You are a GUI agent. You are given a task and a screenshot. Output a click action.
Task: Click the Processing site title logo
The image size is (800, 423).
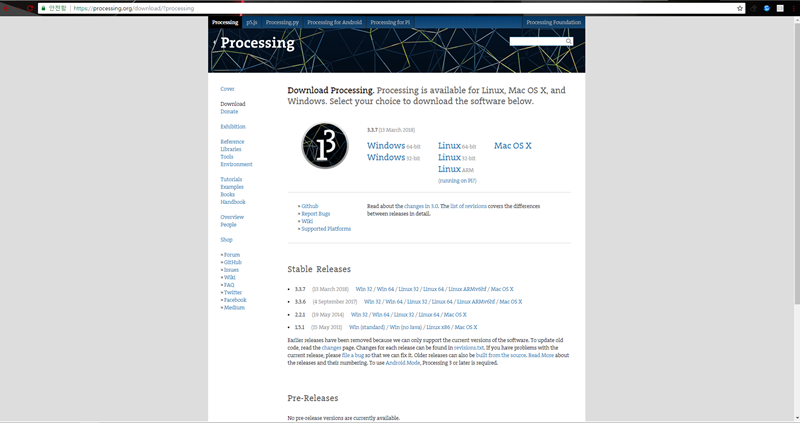[257, 43]
